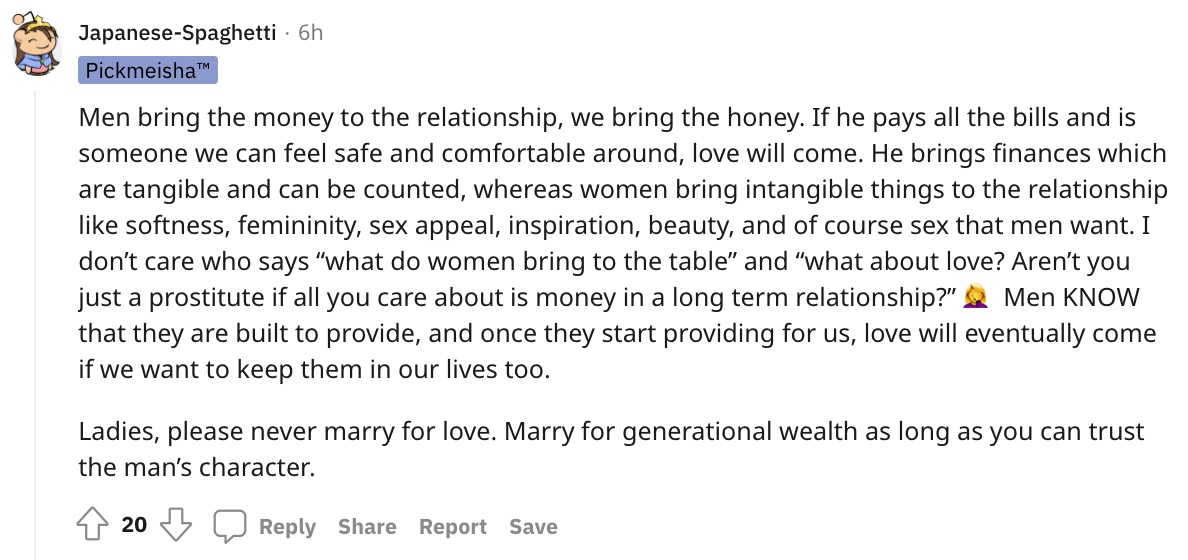The height and width of the screenshot is (560, 1188).
Task: Open the Japanese-Spaghetti user profile link
Action: tap(177, 33)
